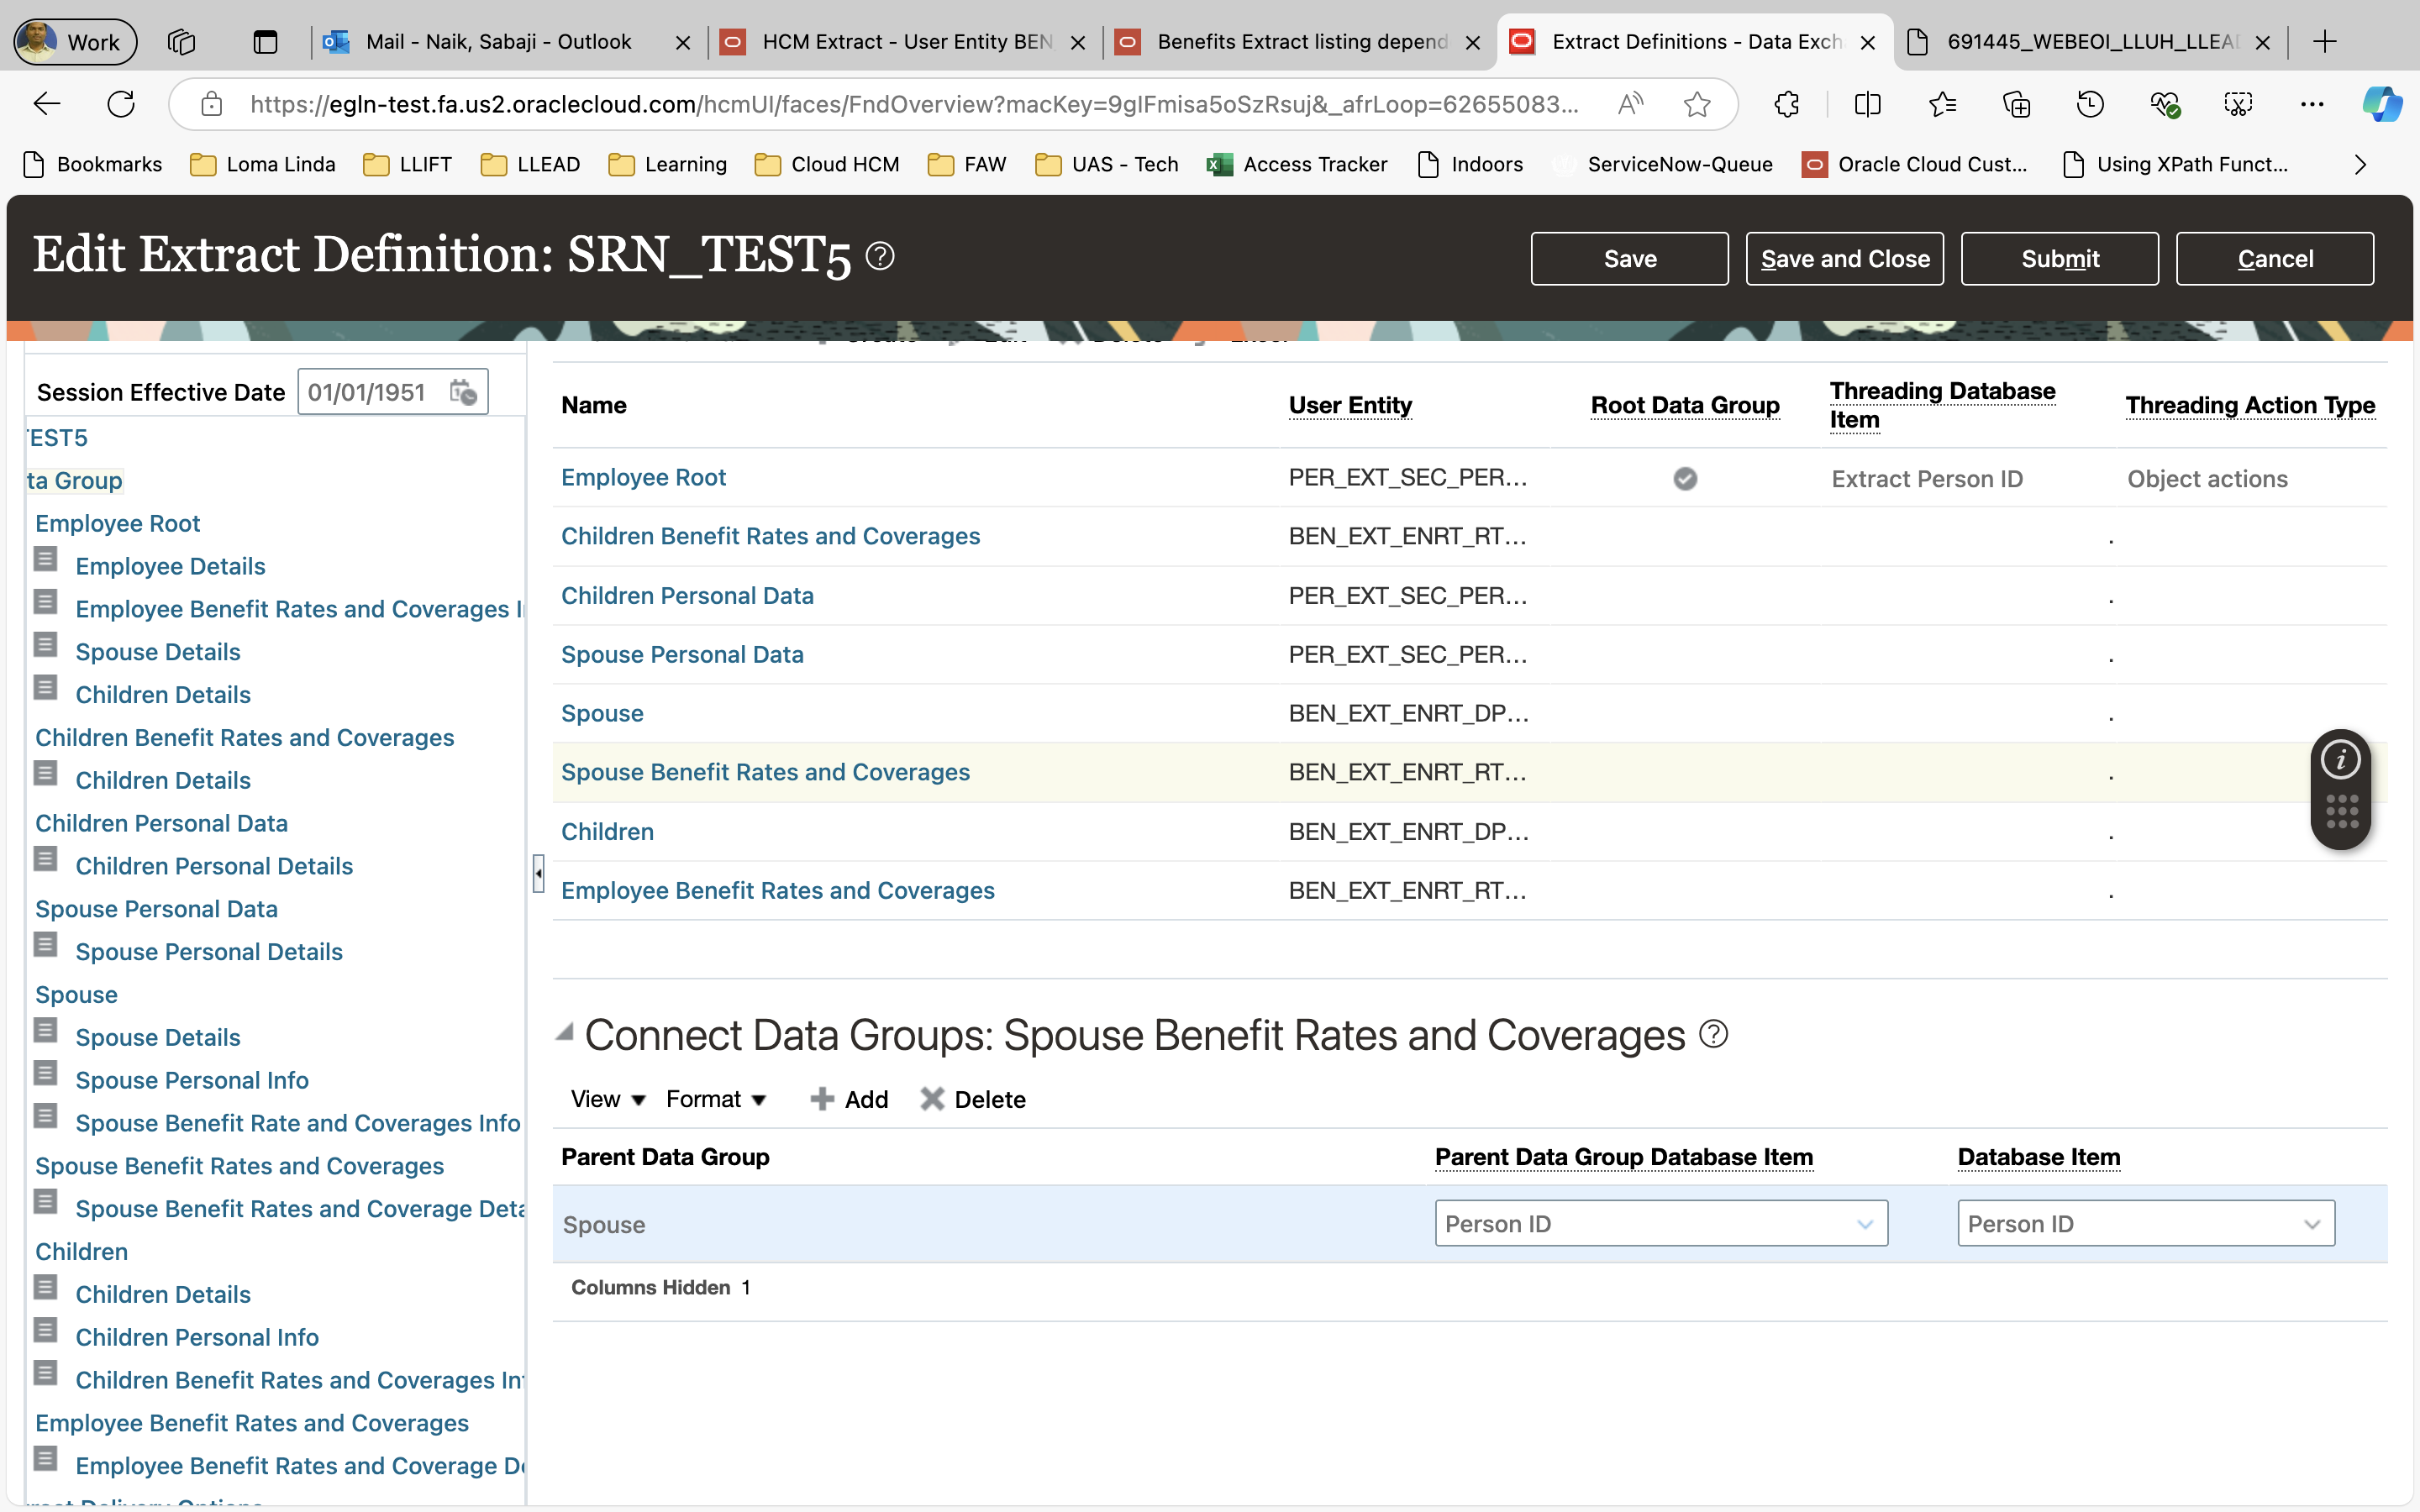Open the Format dropdown menu
Screen dimensions: 2420x1512
point(715,1098)
